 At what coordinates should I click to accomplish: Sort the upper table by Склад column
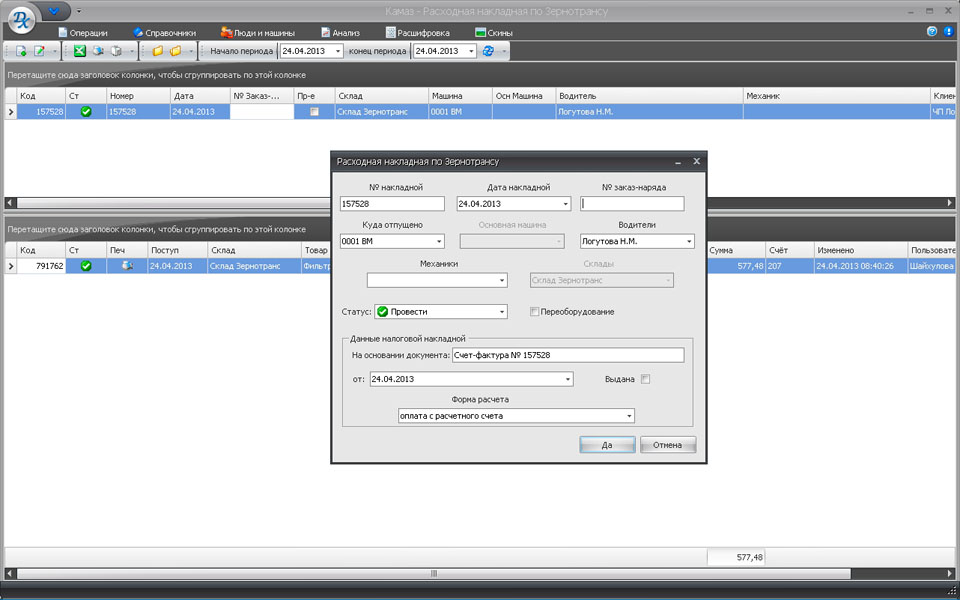381,96
